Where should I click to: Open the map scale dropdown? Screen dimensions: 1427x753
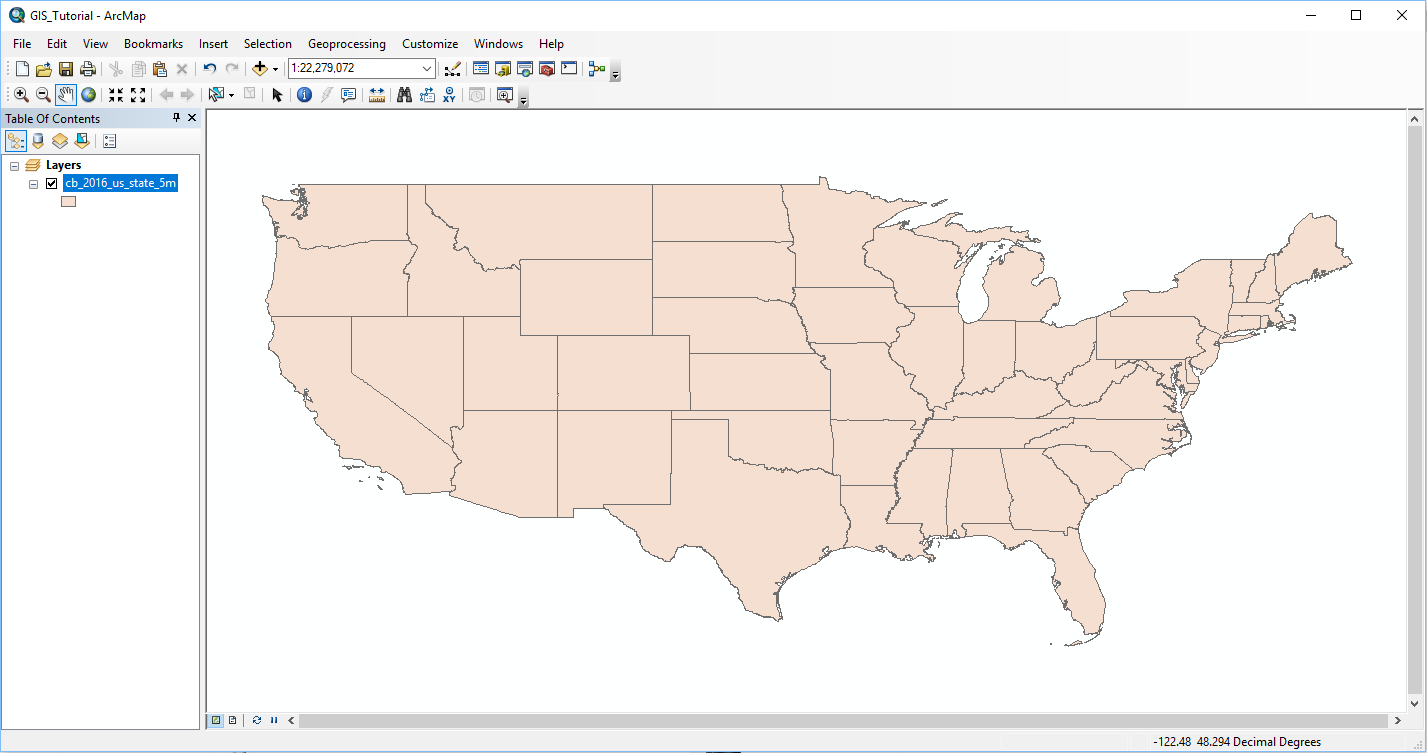(x=427, y=69)
